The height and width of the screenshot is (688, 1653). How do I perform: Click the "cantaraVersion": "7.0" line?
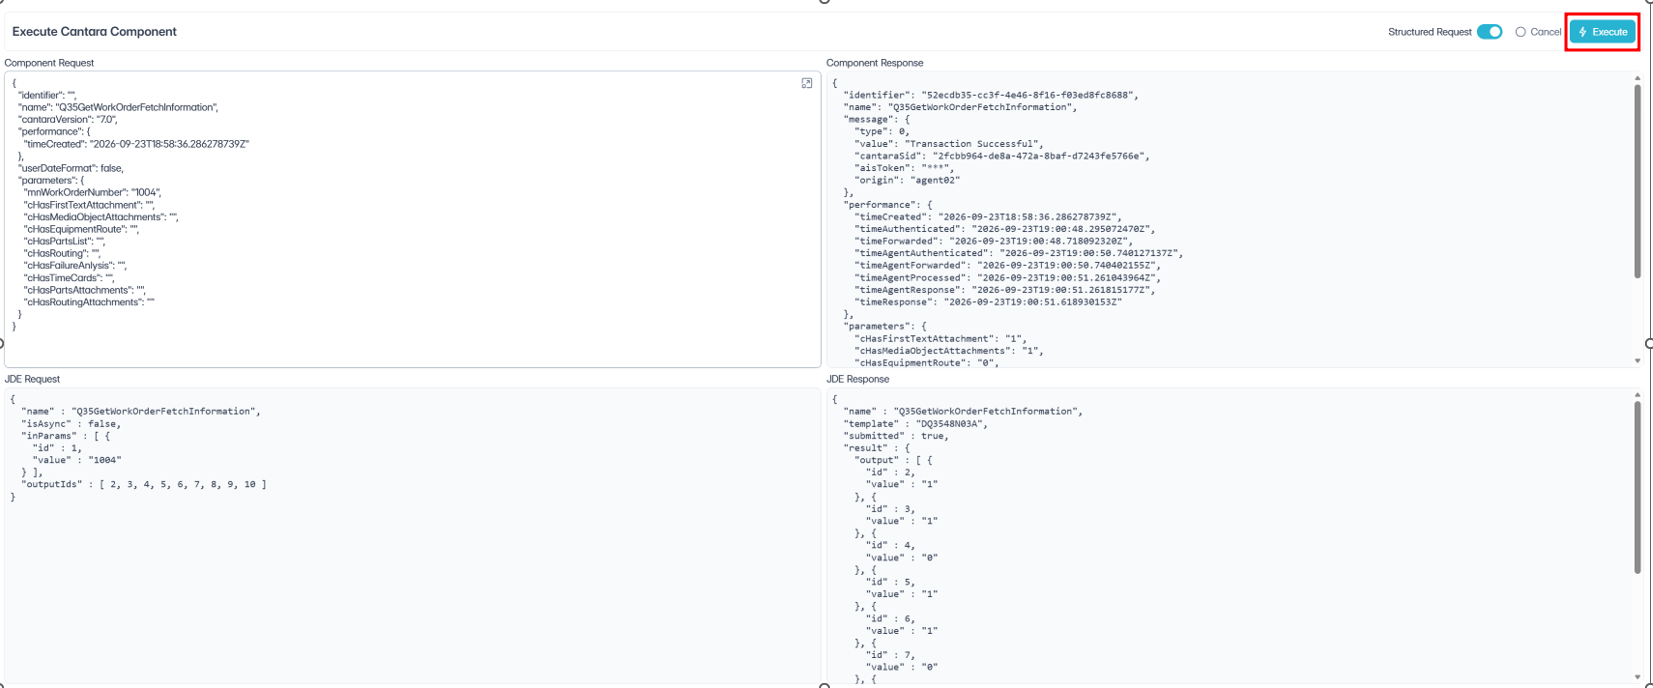68,119
